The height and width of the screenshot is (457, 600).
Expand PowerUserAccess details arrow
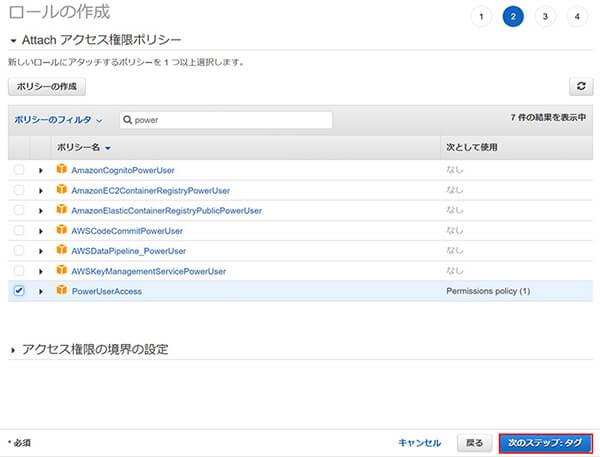coord(41,292)
